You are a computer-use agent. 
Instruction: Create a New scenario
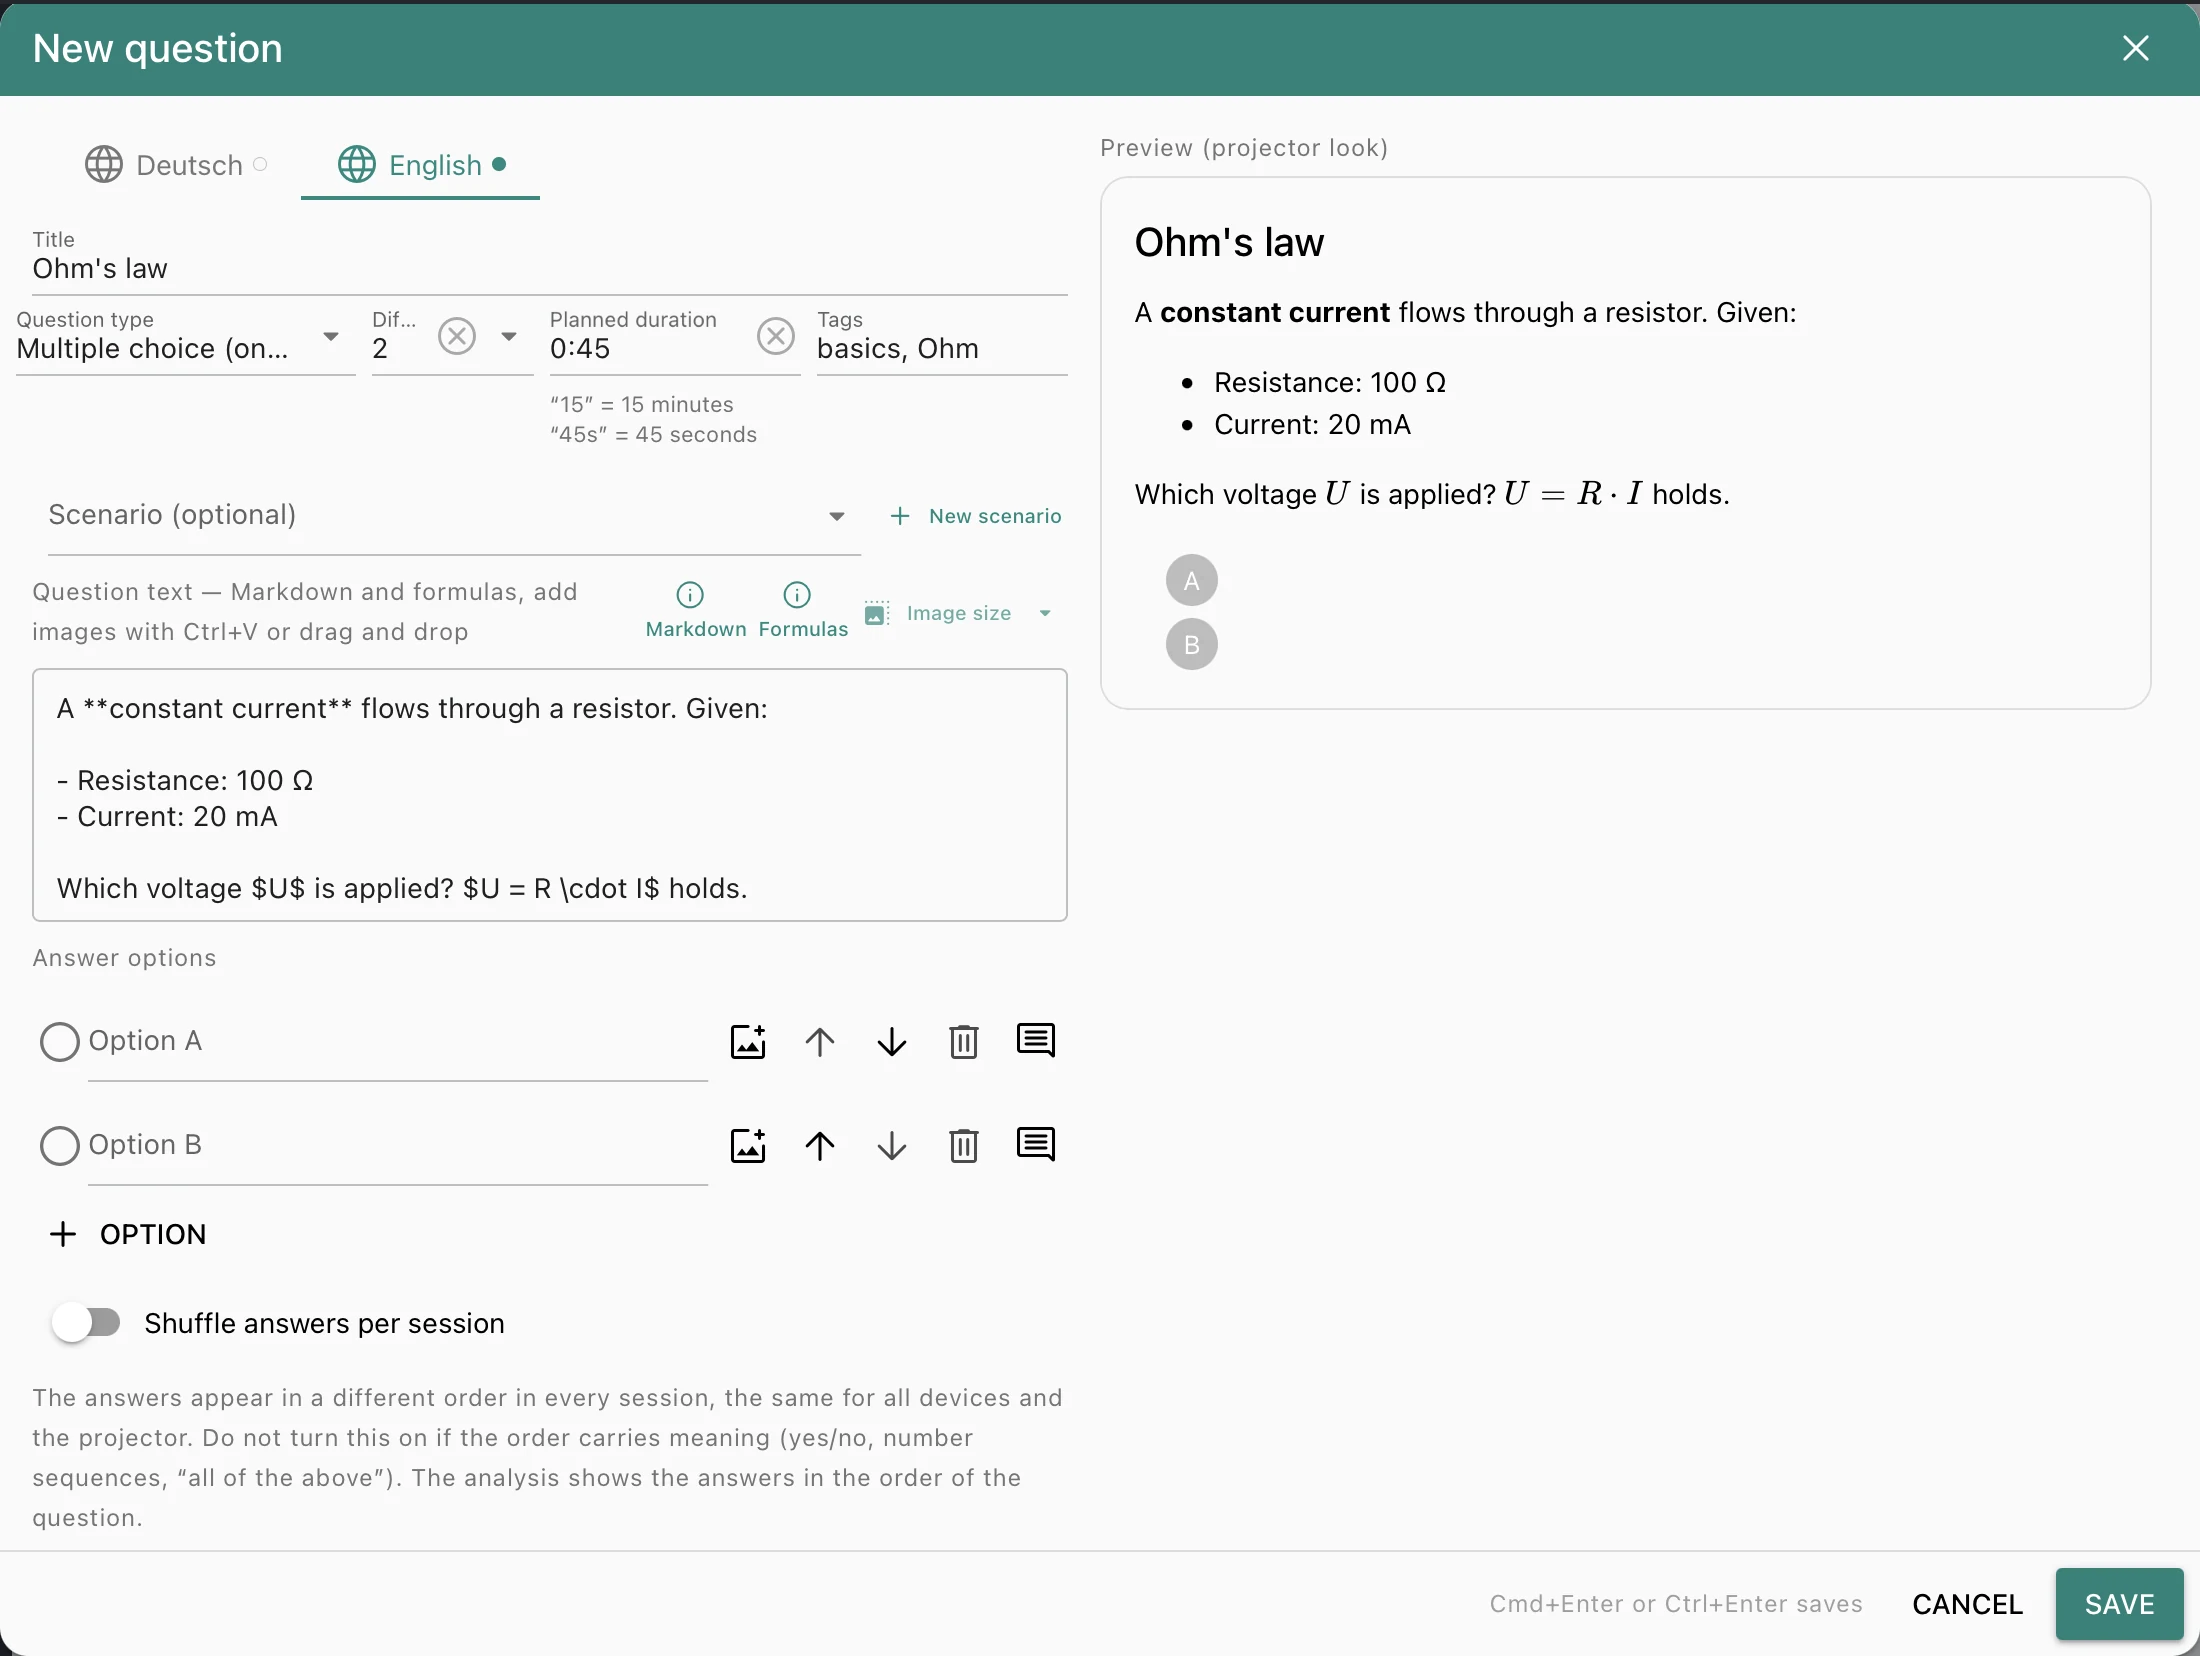(976, 516)
